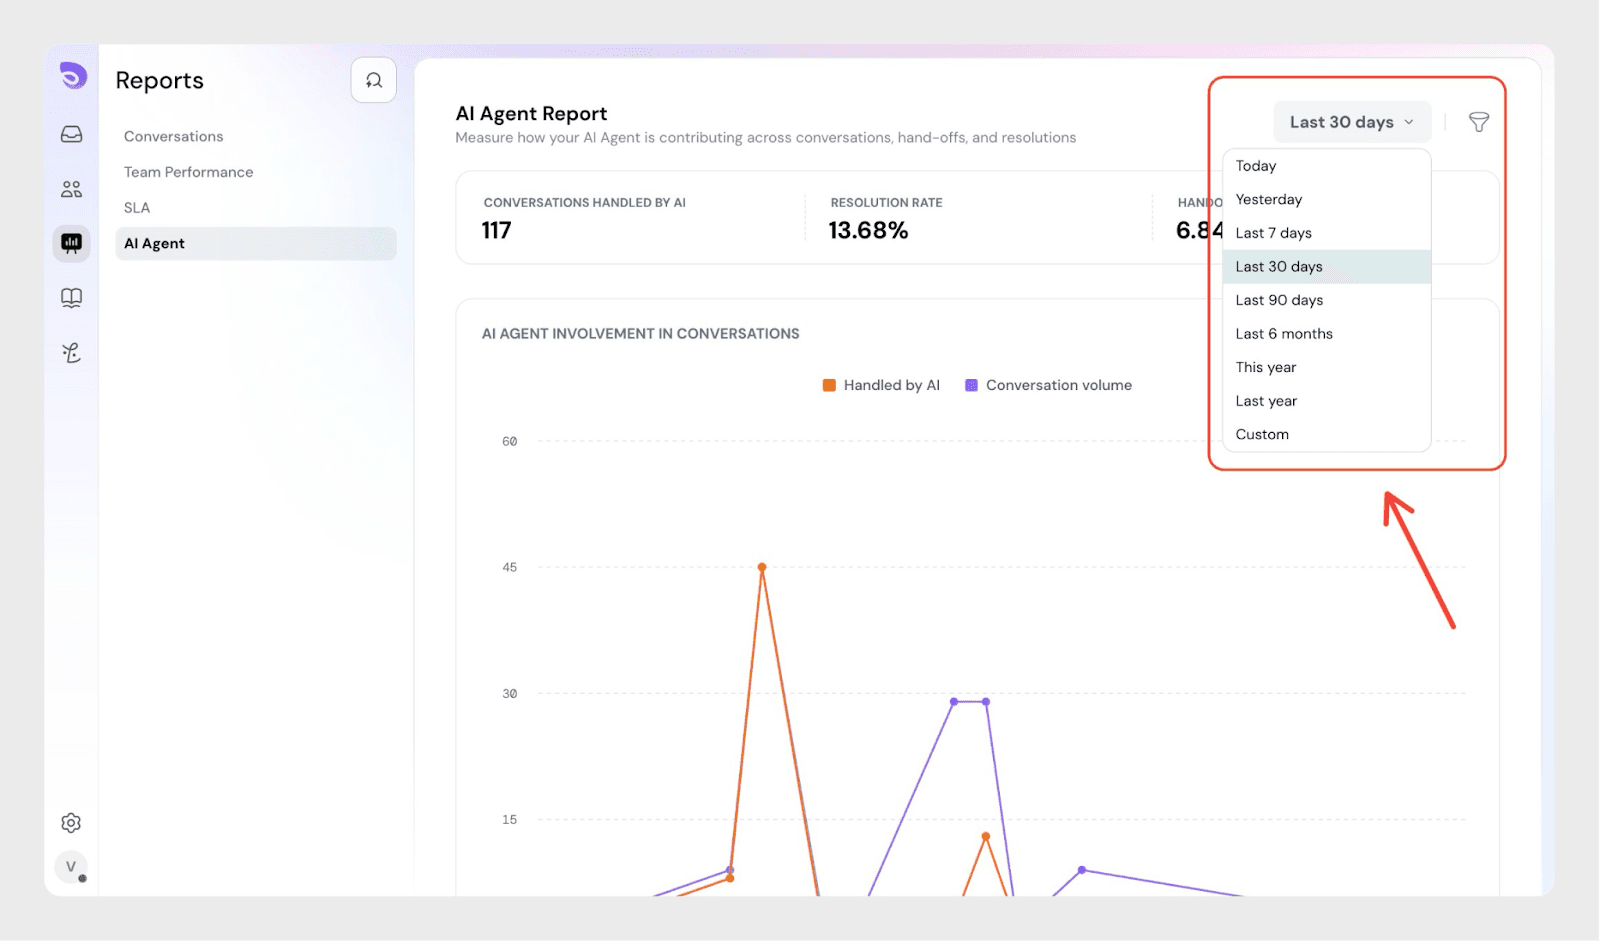
Task: Open the Conversations report
Action: pyautogui.click(x=174, y=137)
